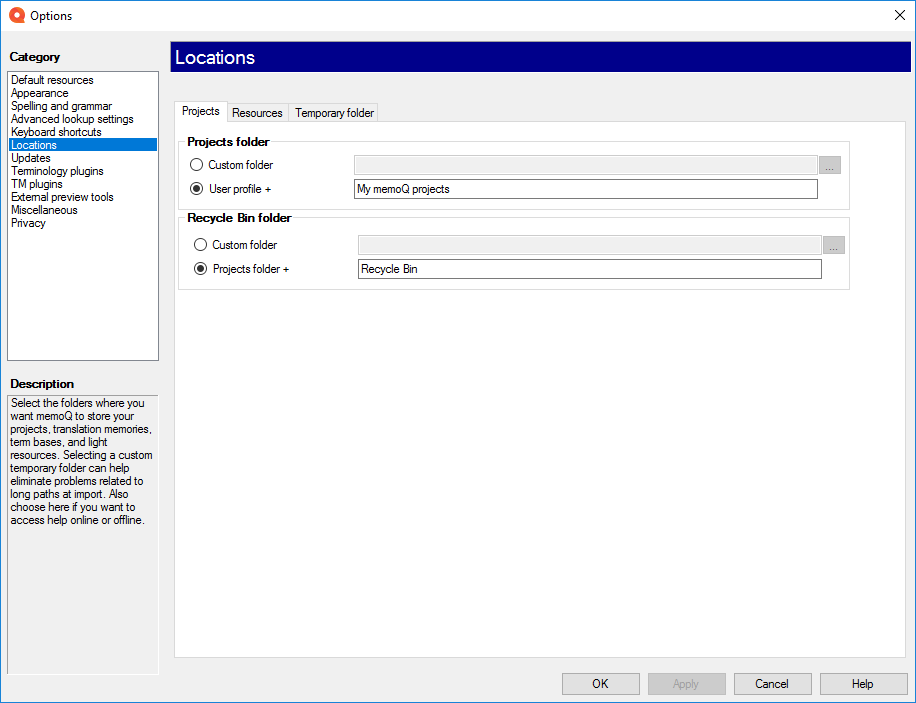This screenshot has width=916, height=703.
Task: Choose Spelling and grammar category
Action: point(61,106)
